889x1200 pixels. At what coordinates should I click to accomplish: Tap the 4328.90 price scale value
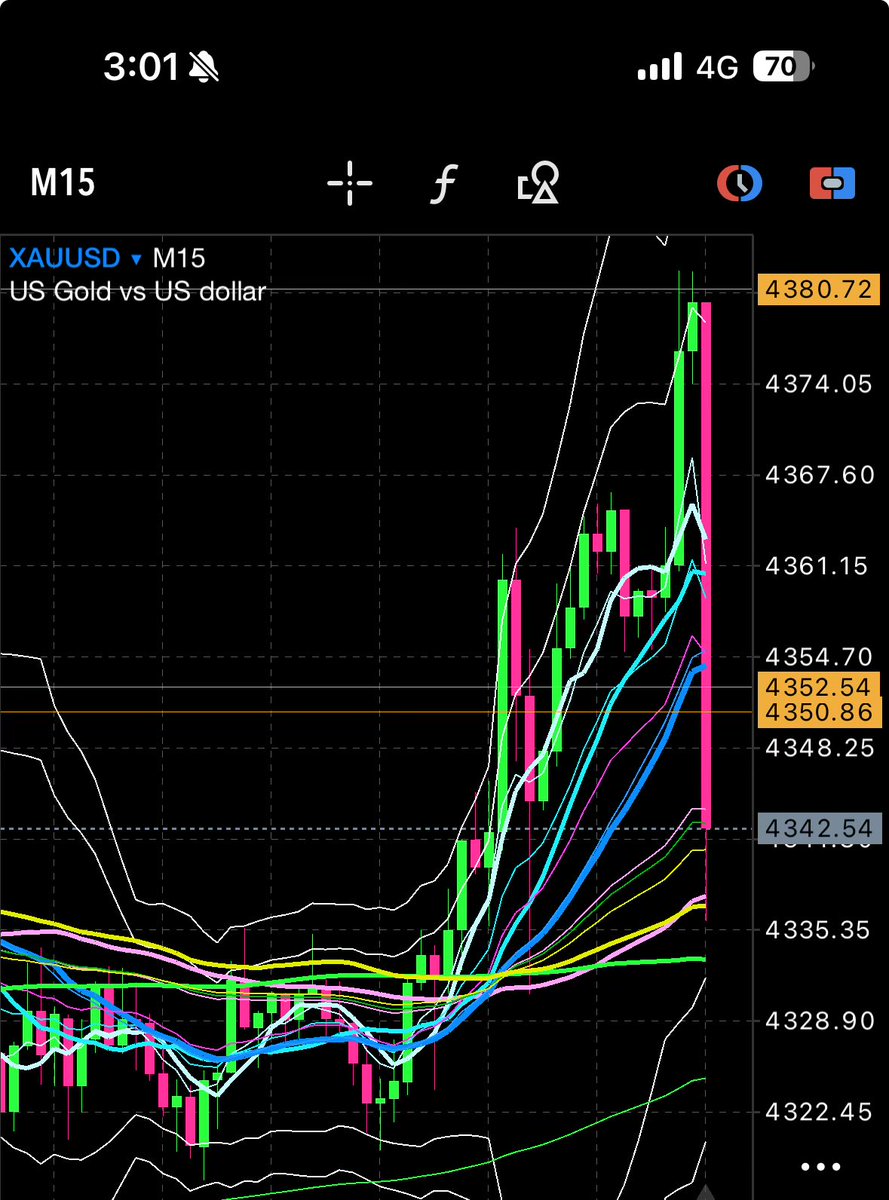819,1022
